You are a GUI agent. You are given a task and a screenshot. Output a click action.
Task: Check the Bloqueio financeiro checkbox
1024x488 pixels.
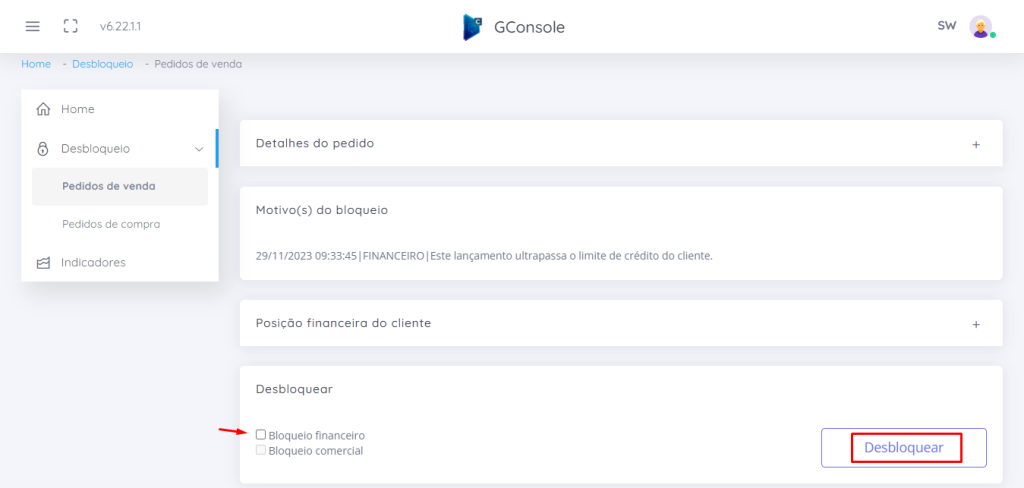coord(261,434)
